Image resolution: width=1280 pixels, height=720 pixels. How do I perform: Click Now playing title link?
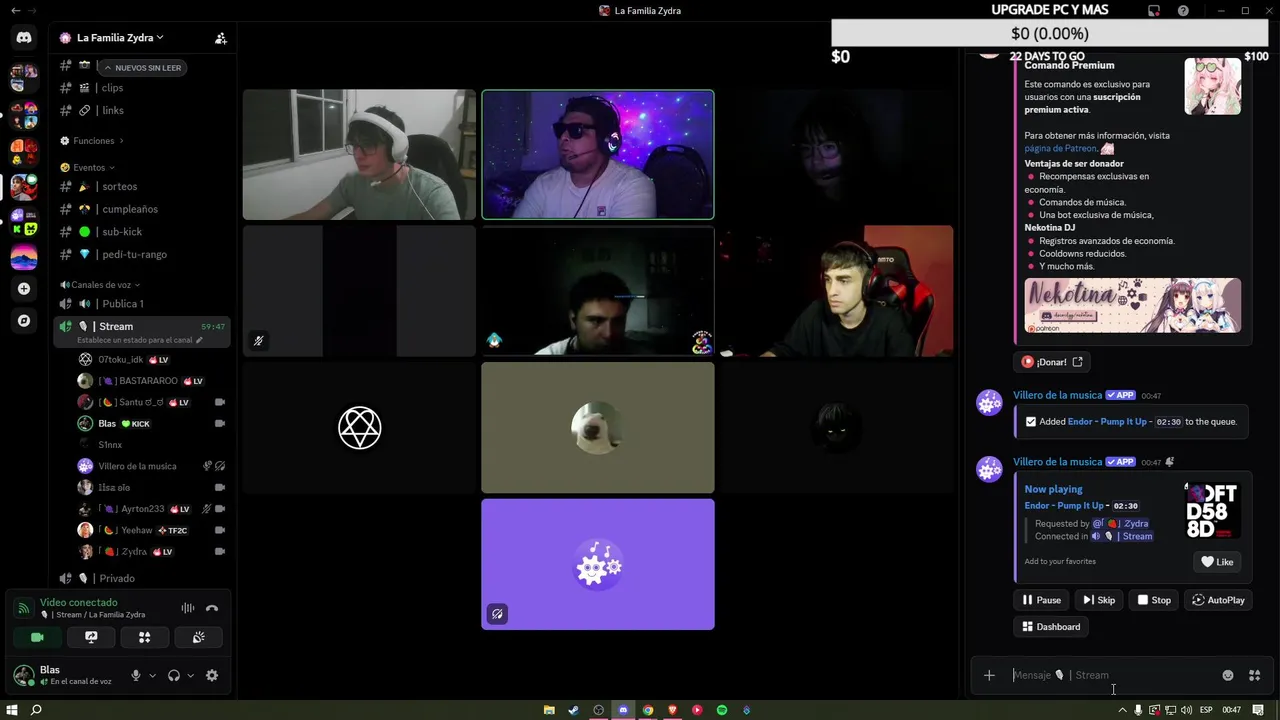1053,489
